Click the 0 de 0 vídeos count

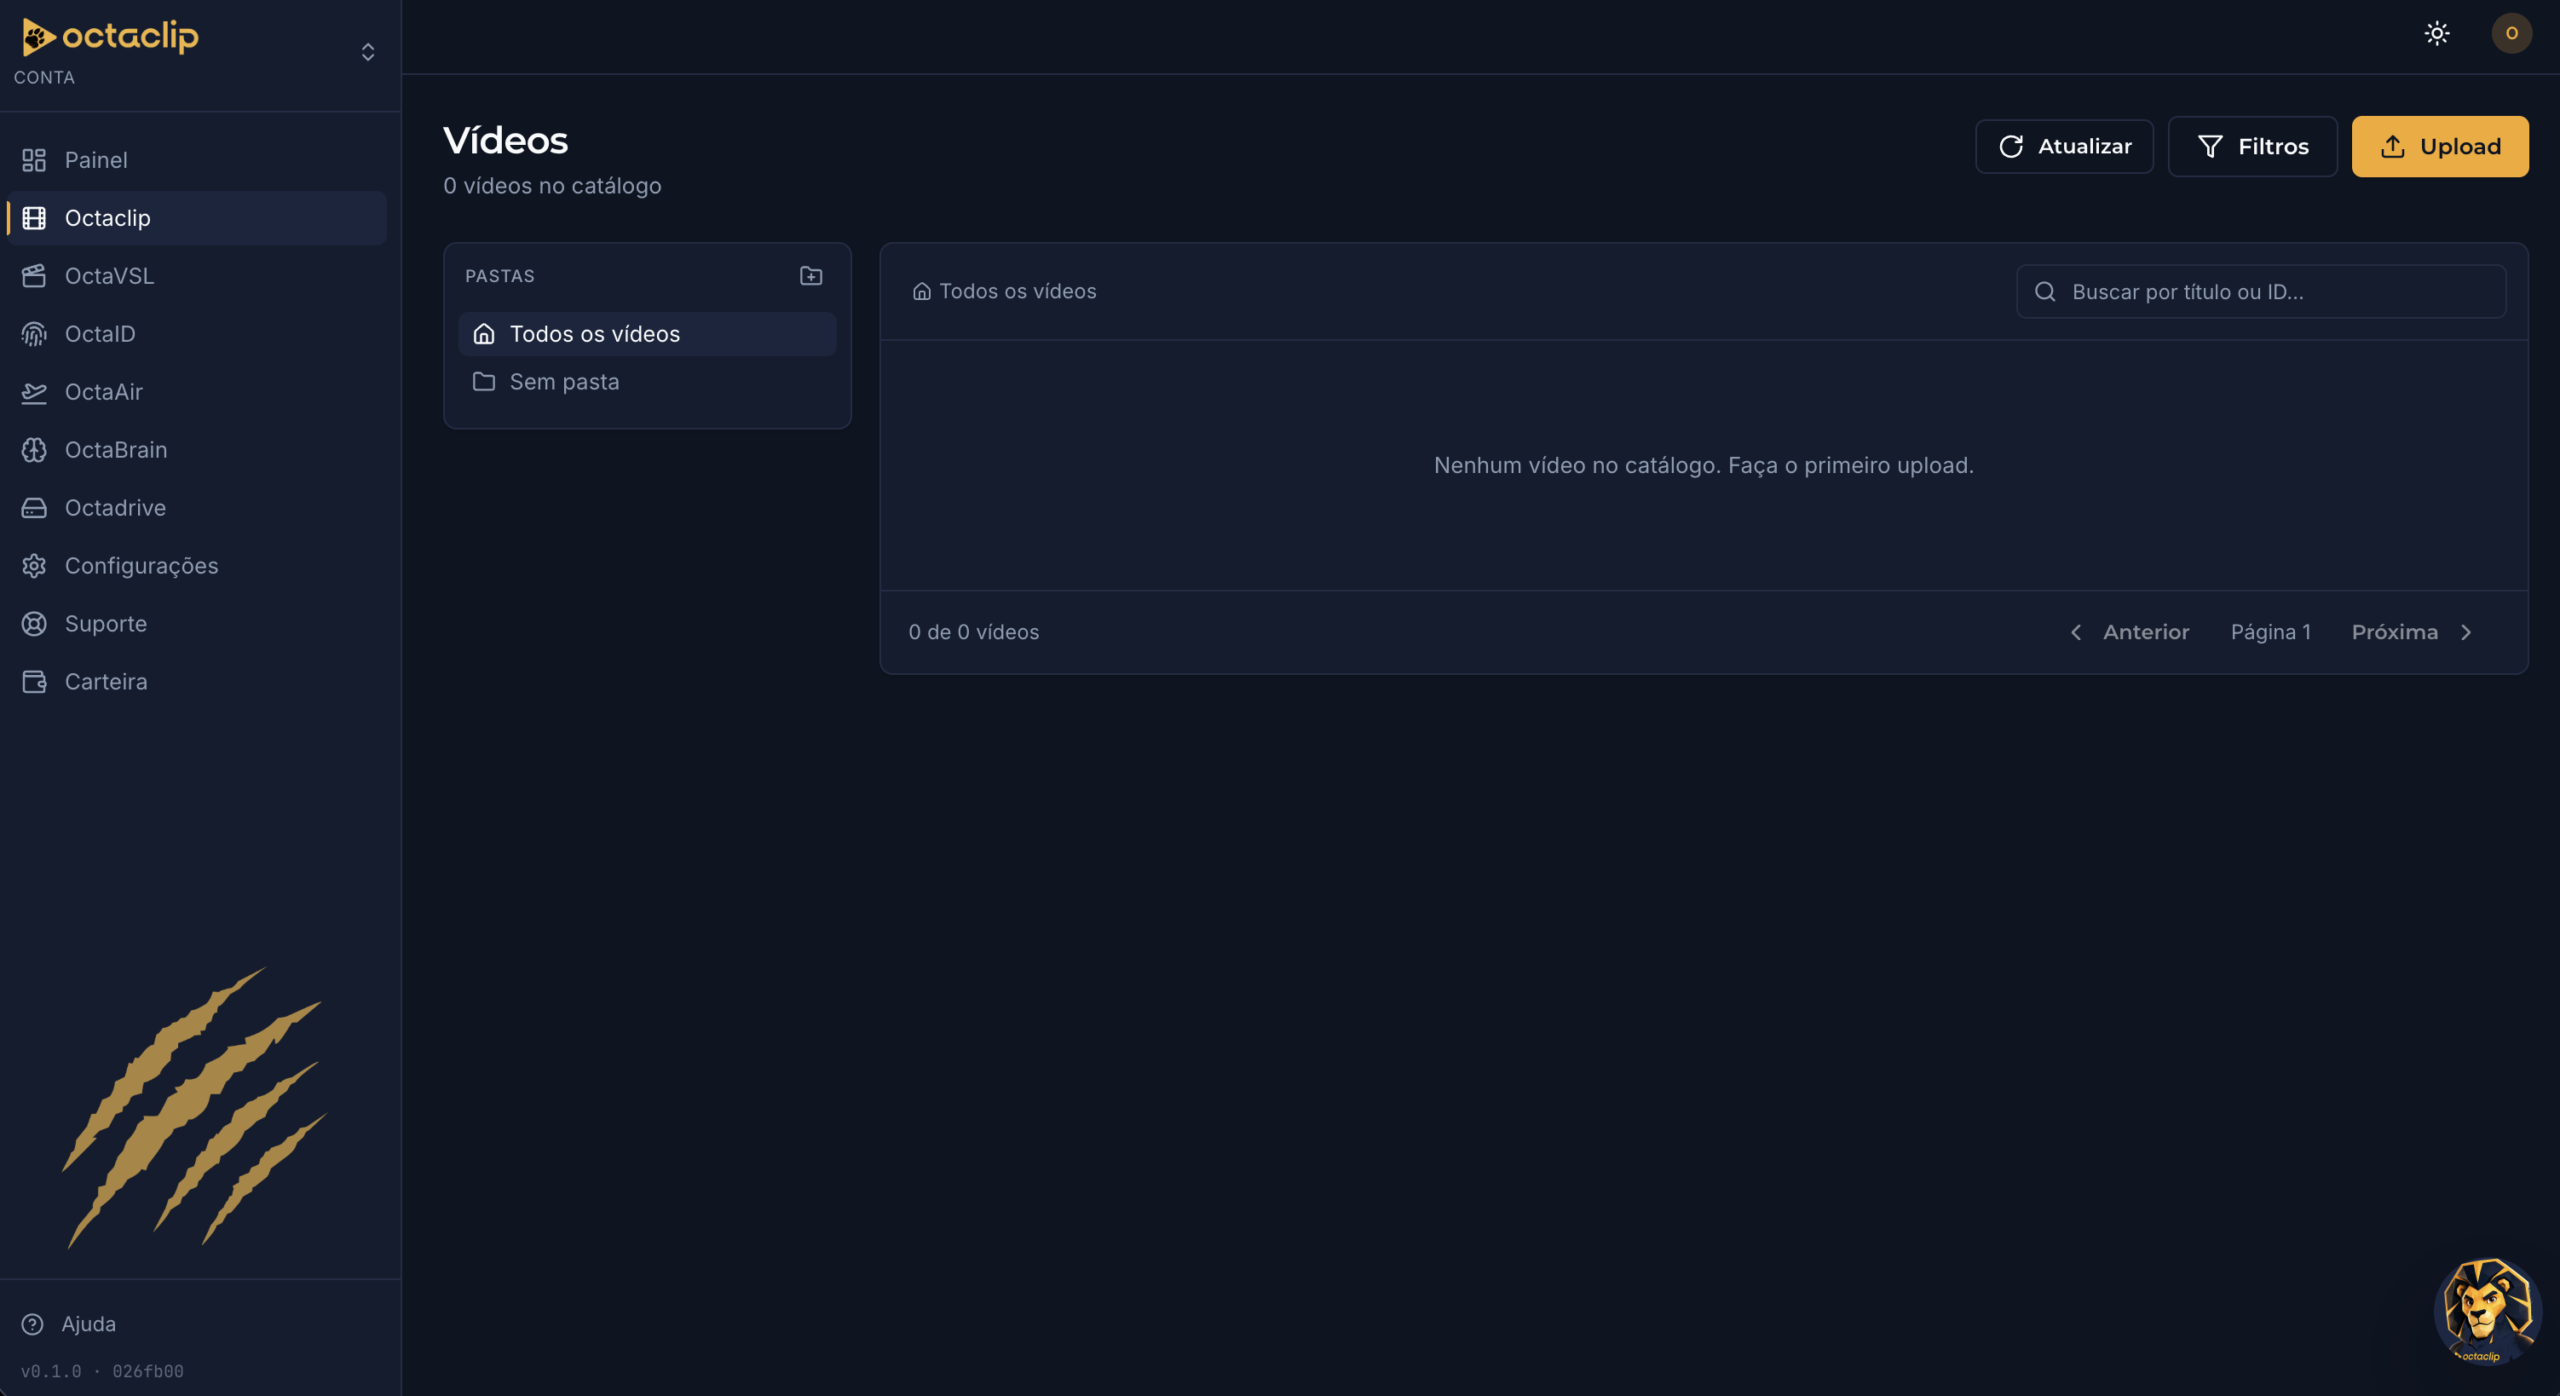tap(974, 632)
